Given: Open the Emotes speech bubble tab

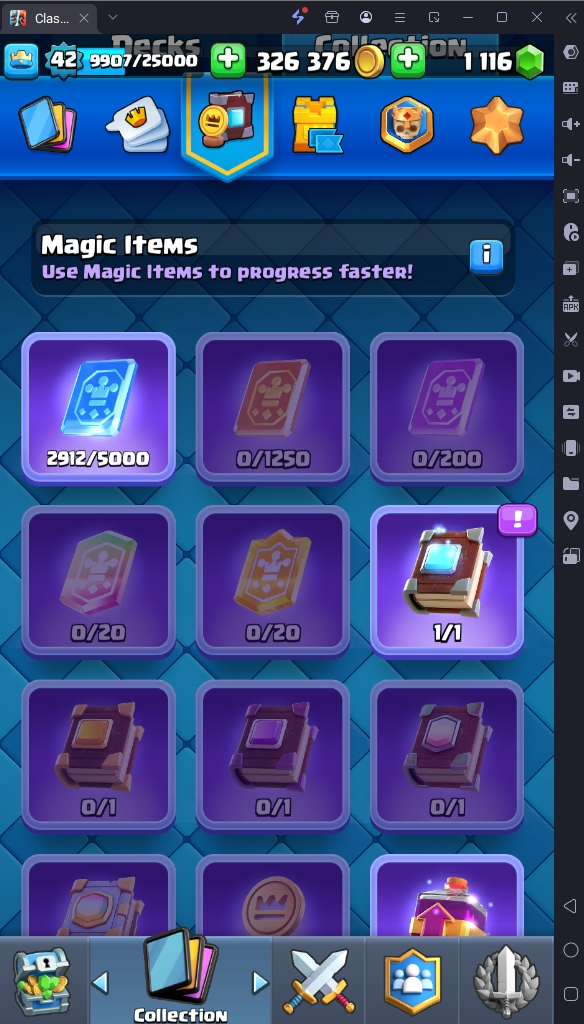Looking at the screenshot, I should tap(138, 125).
